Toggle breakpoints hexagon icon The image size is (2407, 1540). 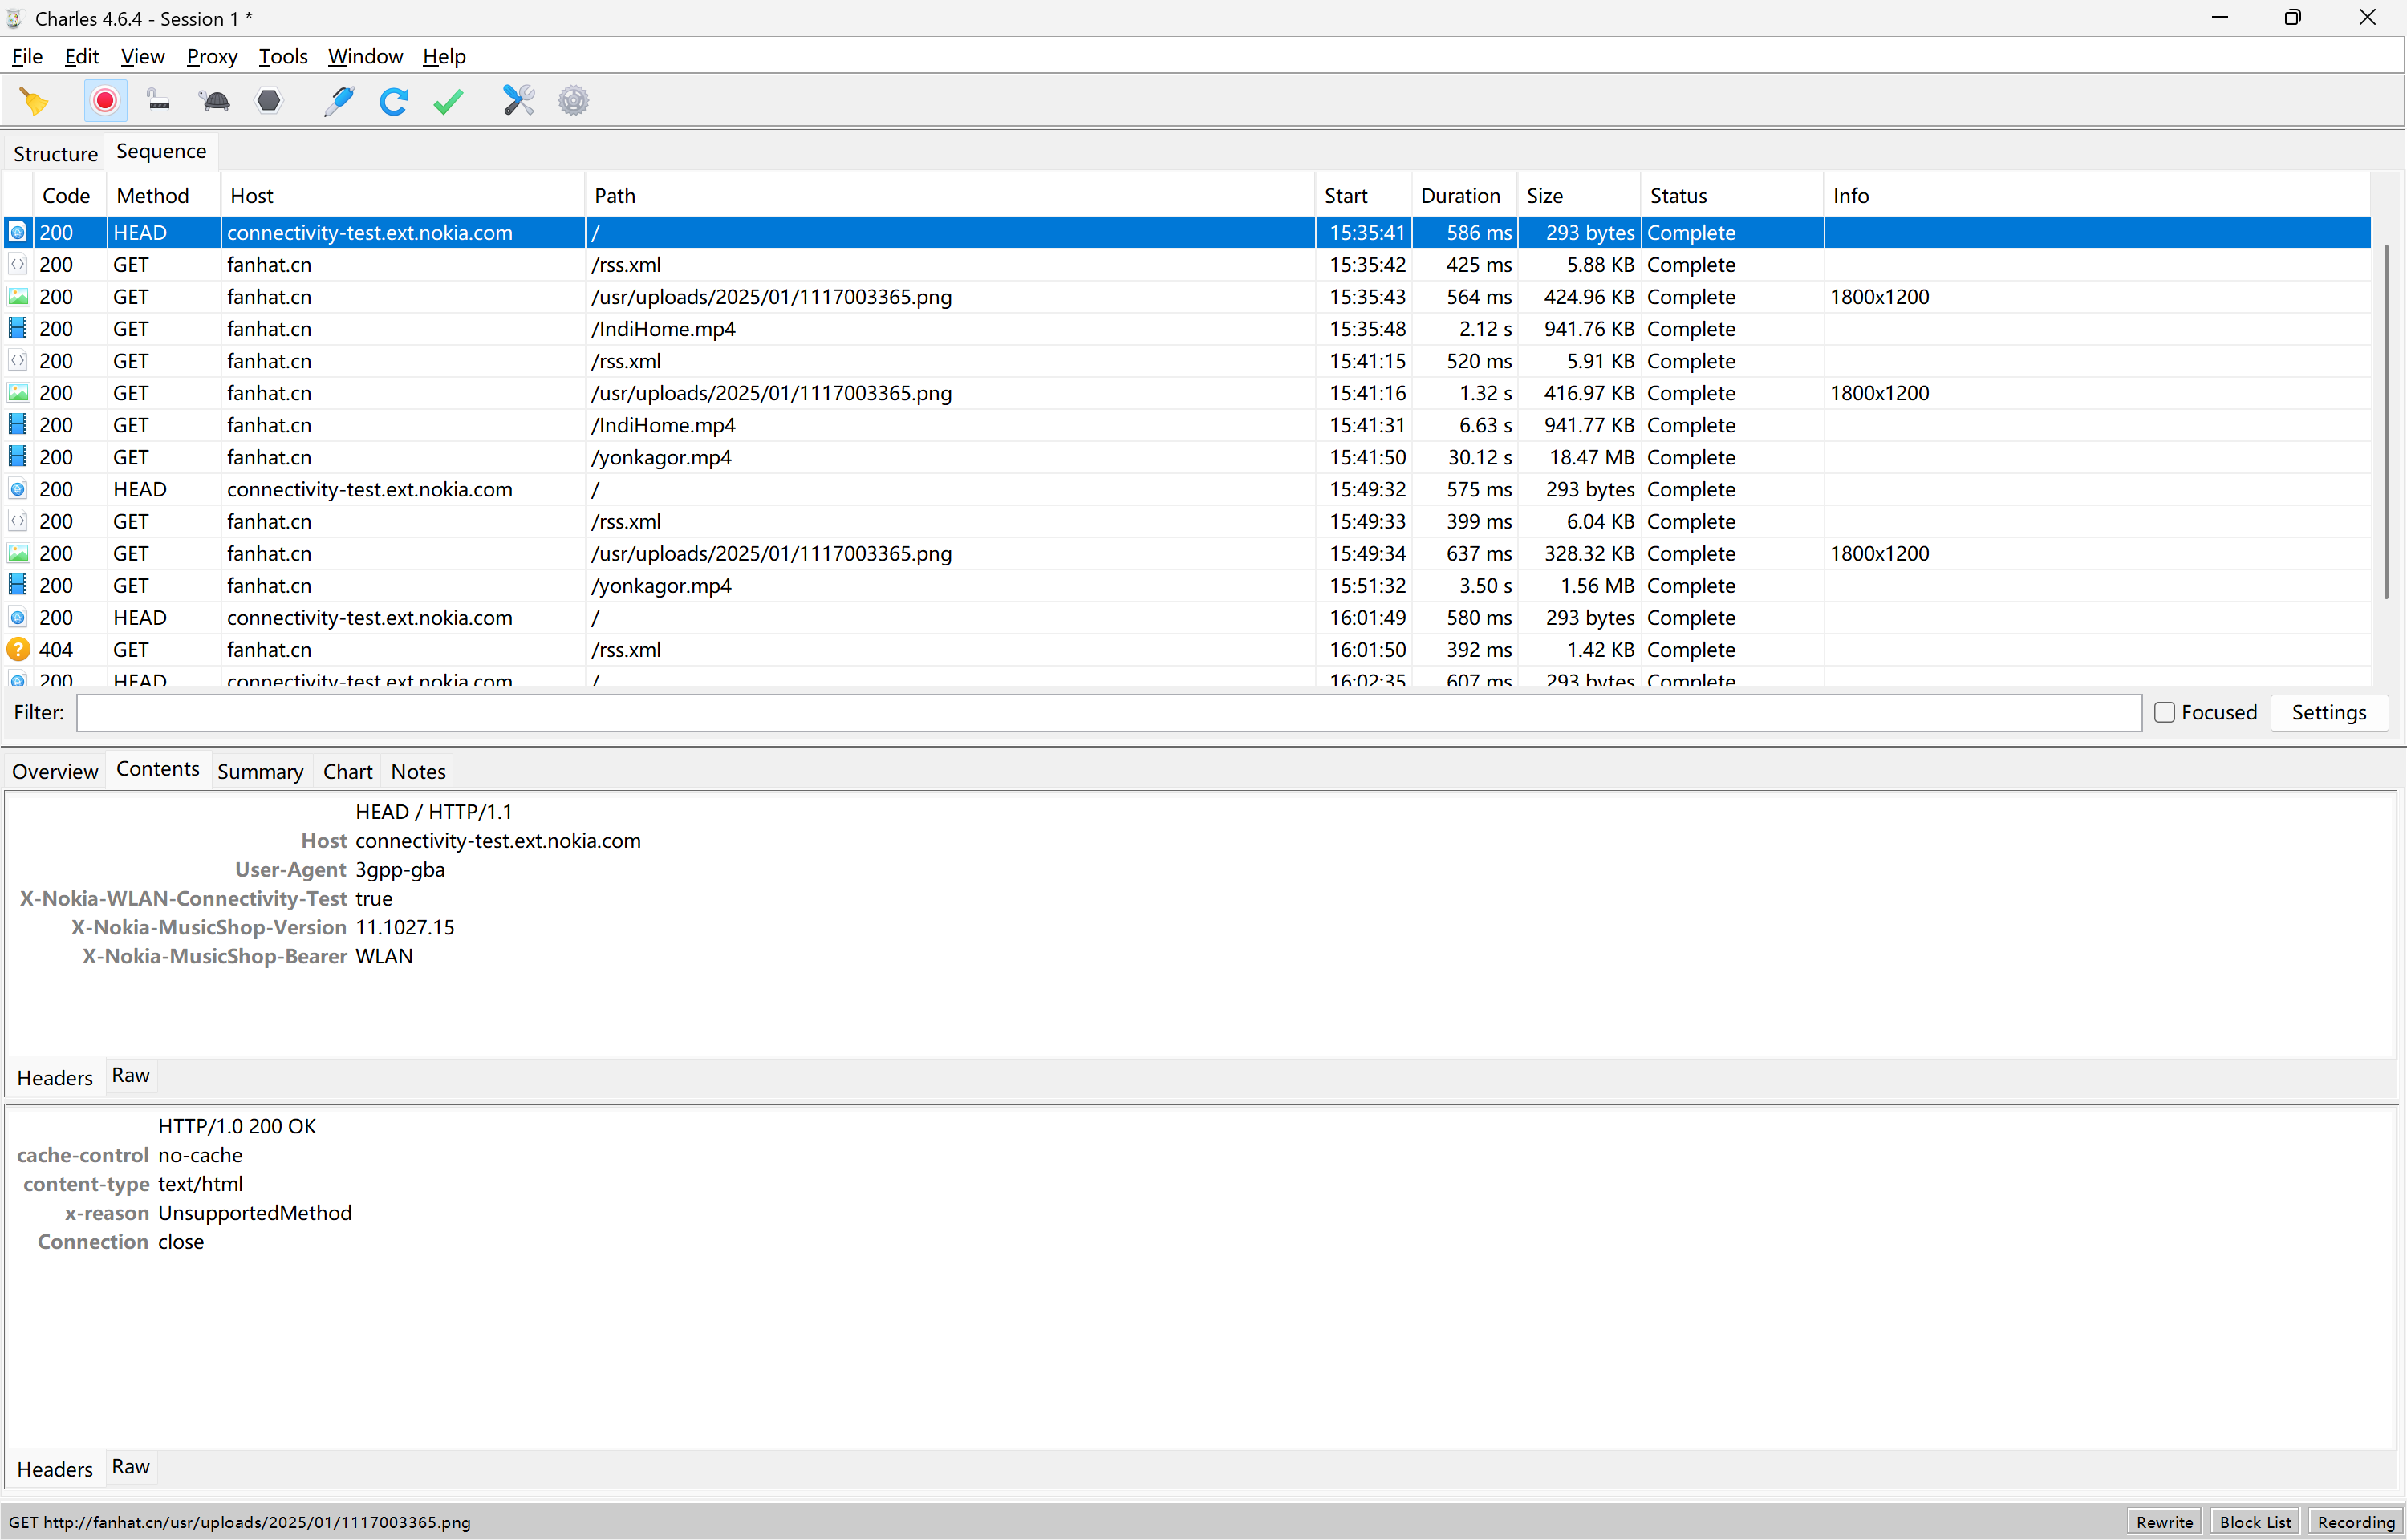[x=269, y=101]
